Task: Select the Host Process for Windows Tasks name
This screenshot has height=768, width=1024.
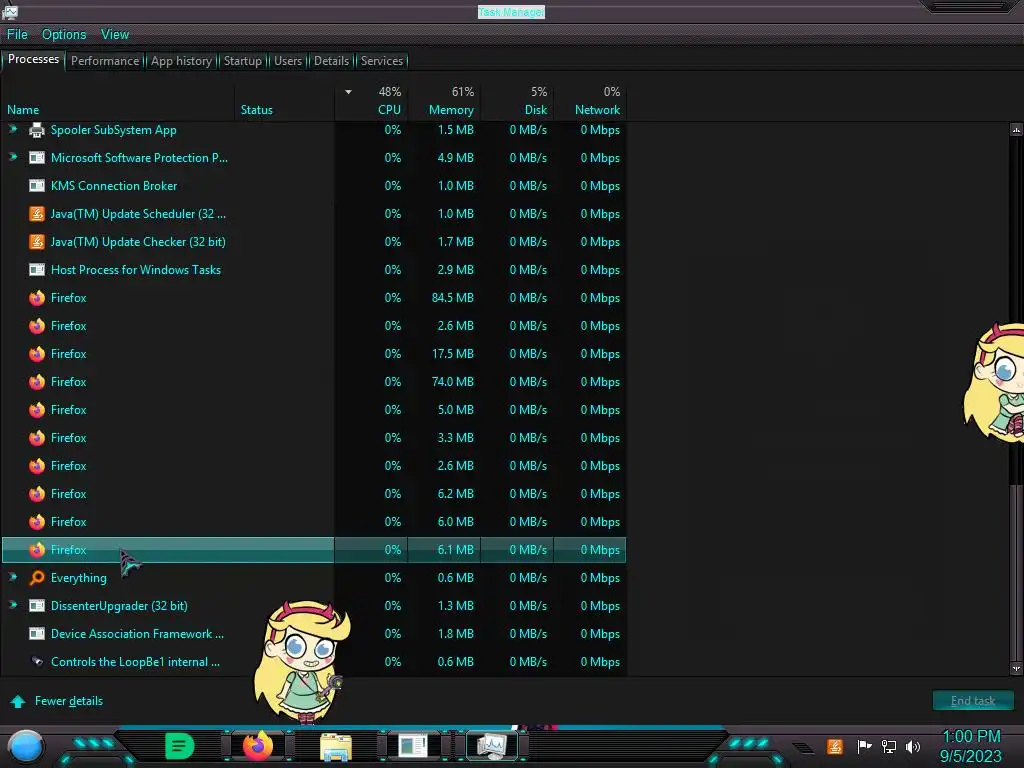Action: click(x=136, y=270)
